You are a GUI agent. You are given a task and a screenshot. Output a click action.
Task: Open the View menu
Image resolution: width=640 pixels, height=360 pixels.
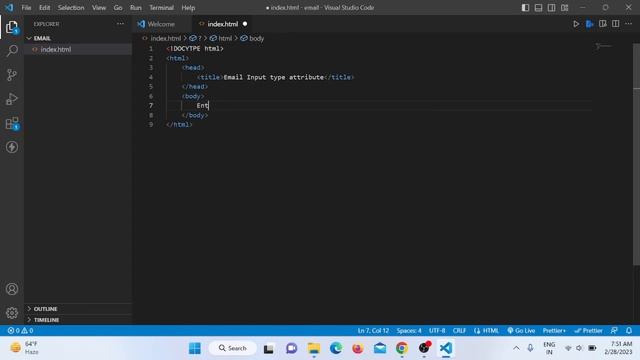[99, 8]
